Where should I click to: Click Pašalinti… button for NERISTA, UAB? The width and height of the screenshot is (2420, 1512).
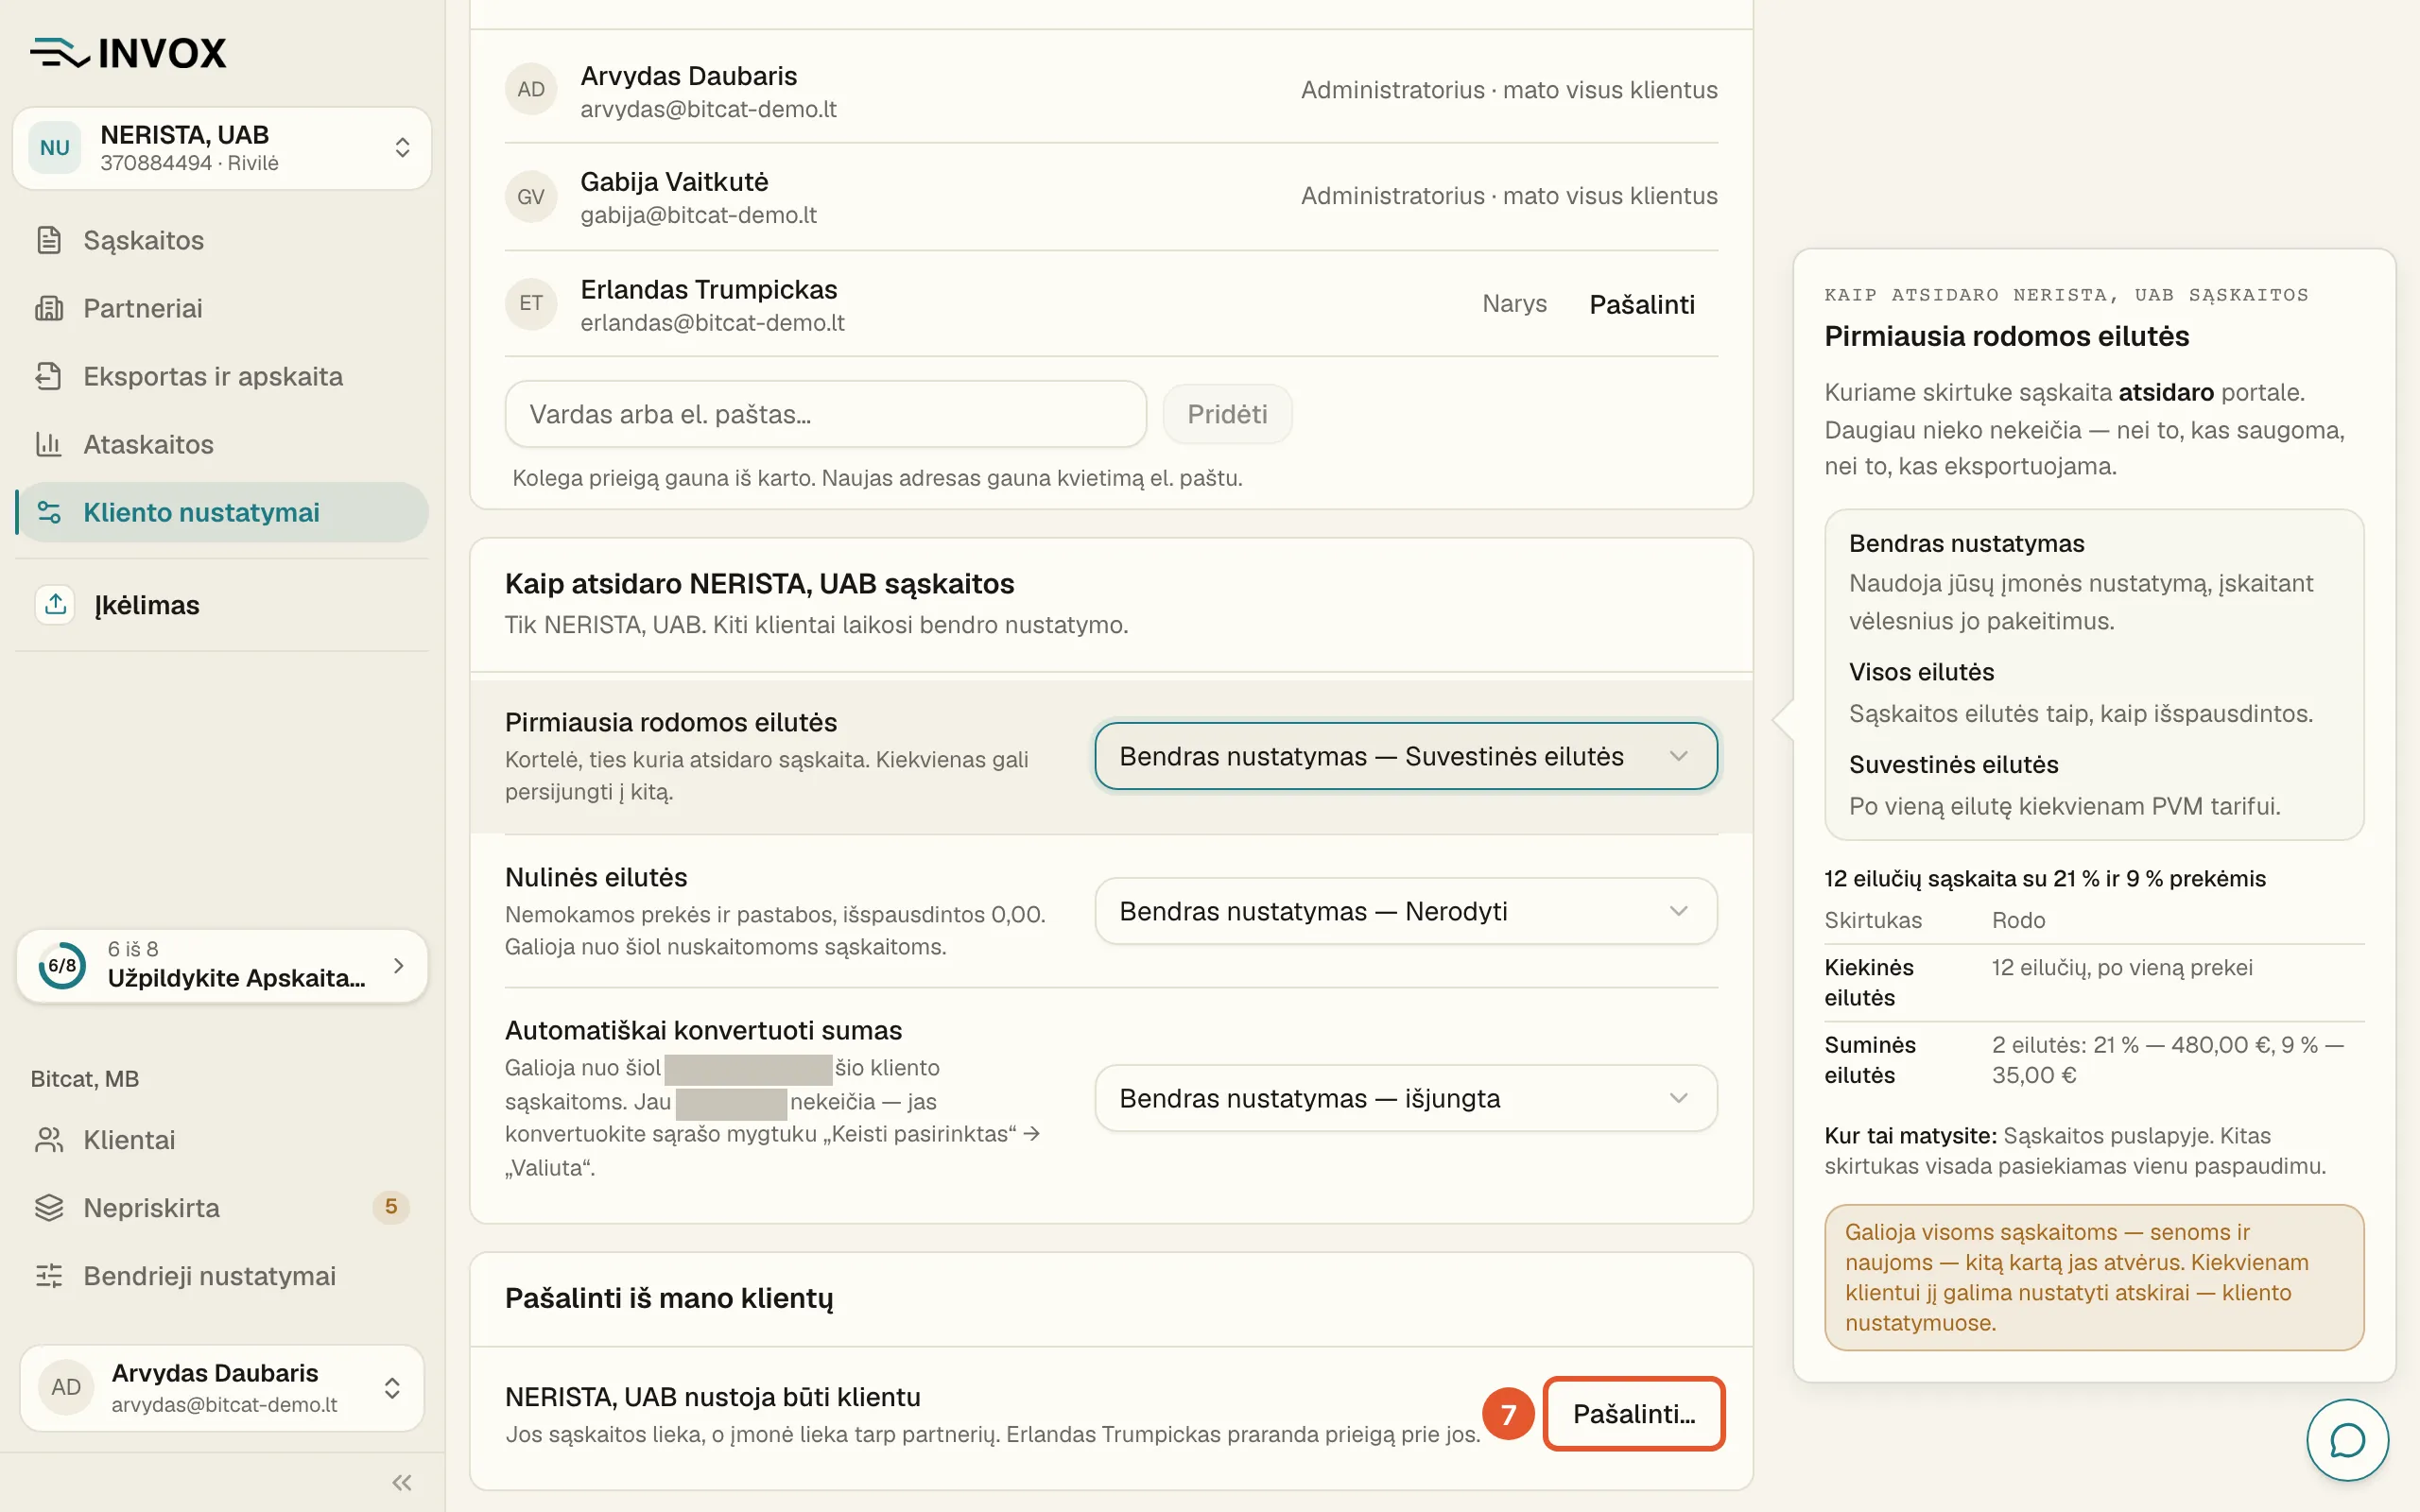coord(1634,1414)
